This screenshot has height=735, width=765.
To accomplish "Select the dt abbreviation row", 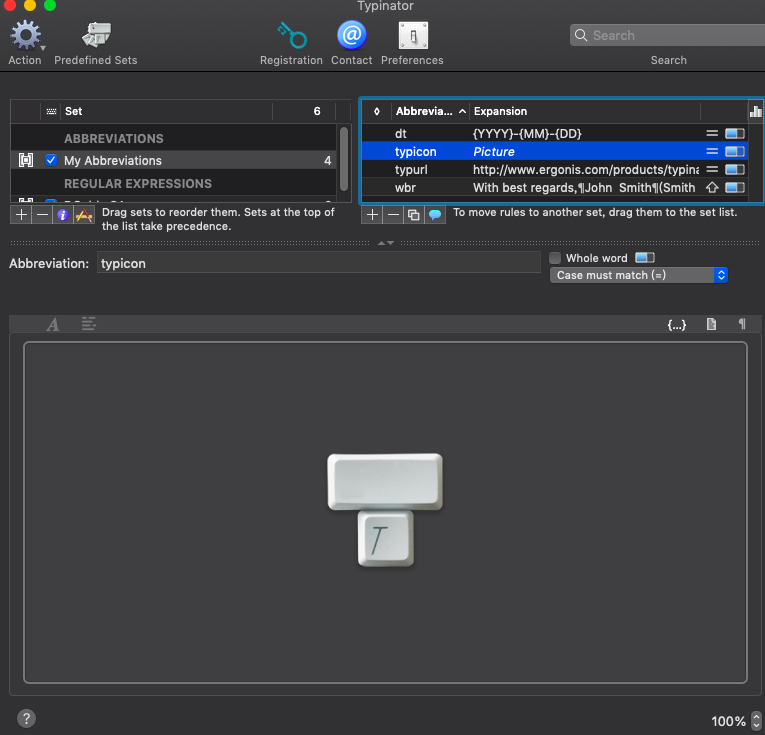I will click(x=555, y=133).
